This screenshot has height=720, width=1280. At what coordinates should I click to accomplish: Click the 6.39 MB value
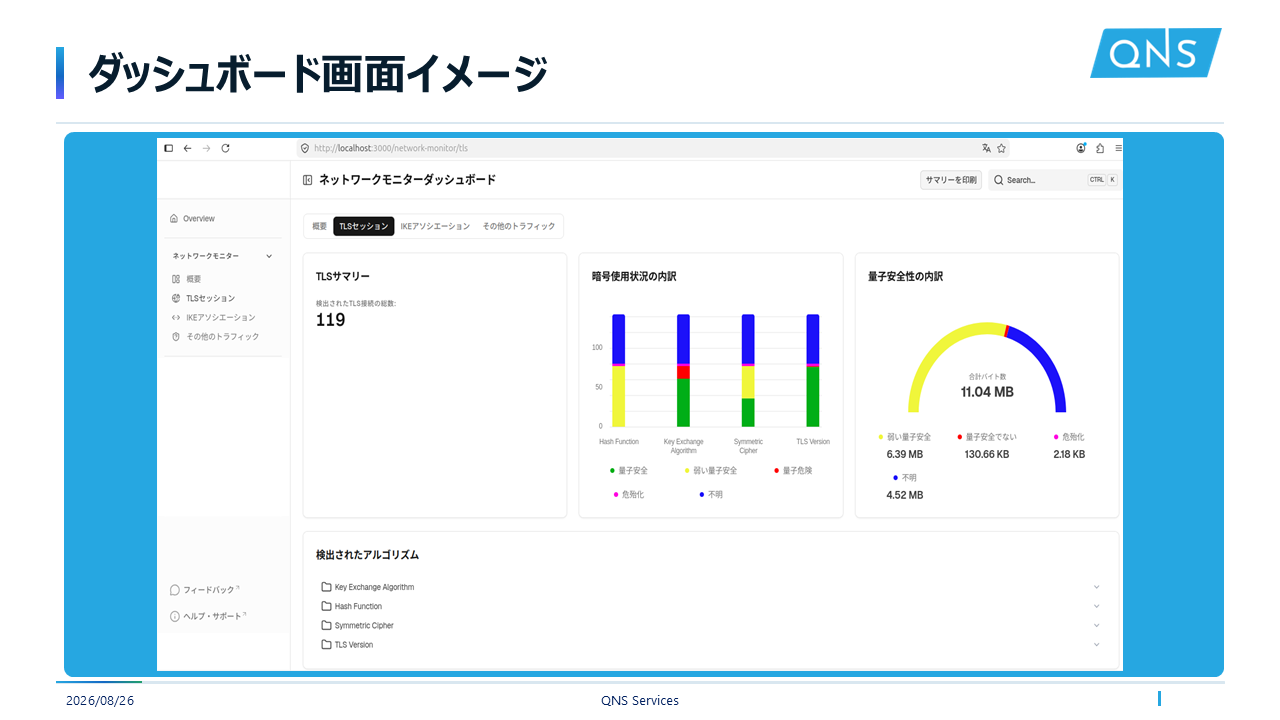point(905,454)
